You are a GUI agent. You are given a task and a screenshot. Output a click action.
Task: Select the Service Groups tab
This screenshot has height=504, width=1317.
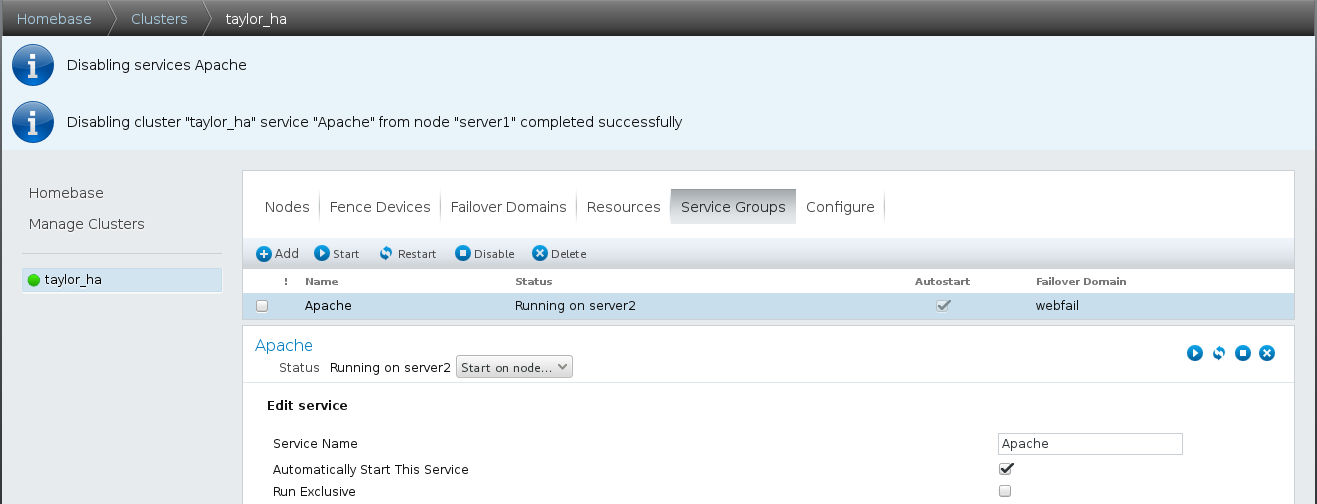[x=733, y=207]
